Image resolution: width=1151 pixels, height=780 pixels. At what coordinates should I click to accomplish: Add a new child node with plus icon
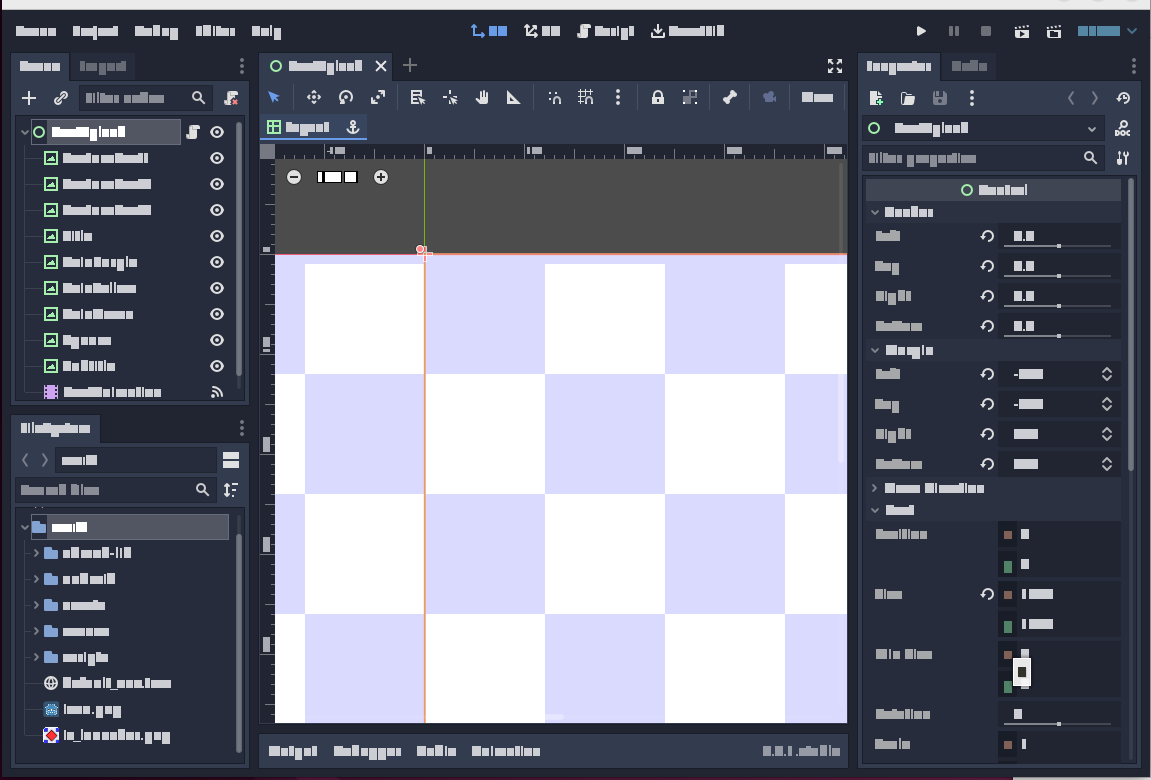(x=29, y=98)
